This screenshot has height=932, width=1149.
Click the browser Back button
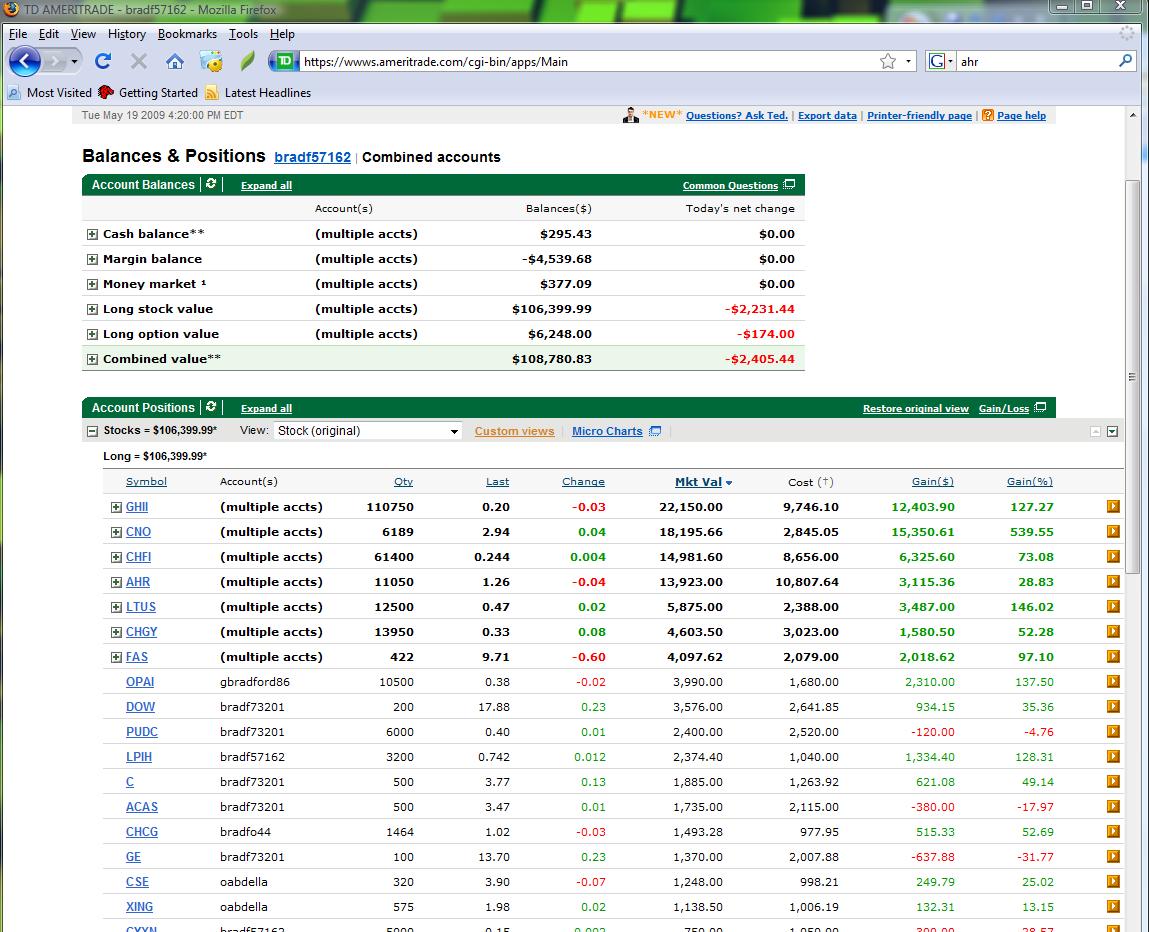point(25,61)
